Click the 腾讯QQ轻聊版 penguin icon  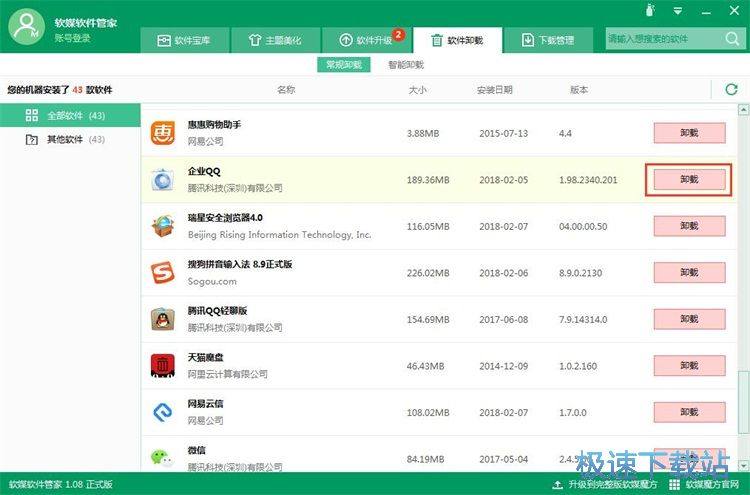point(163,319)
